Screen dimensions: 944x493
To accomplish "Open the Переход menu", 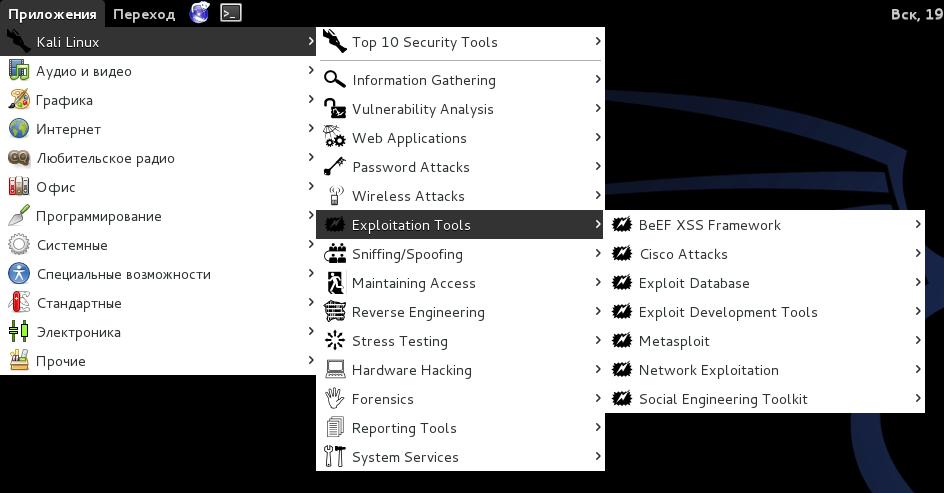I will coord(144,14).
